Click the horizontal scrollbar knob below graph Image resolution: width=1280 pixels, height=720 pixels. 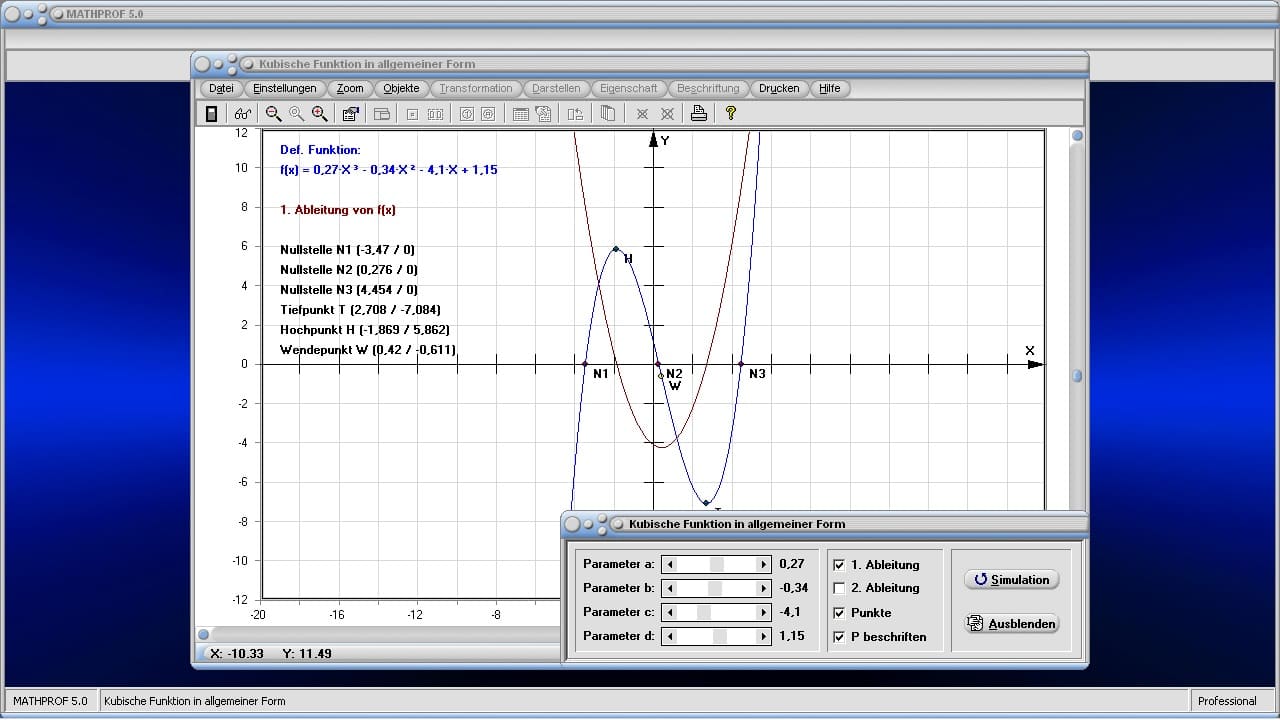click(x=203, y=634)
